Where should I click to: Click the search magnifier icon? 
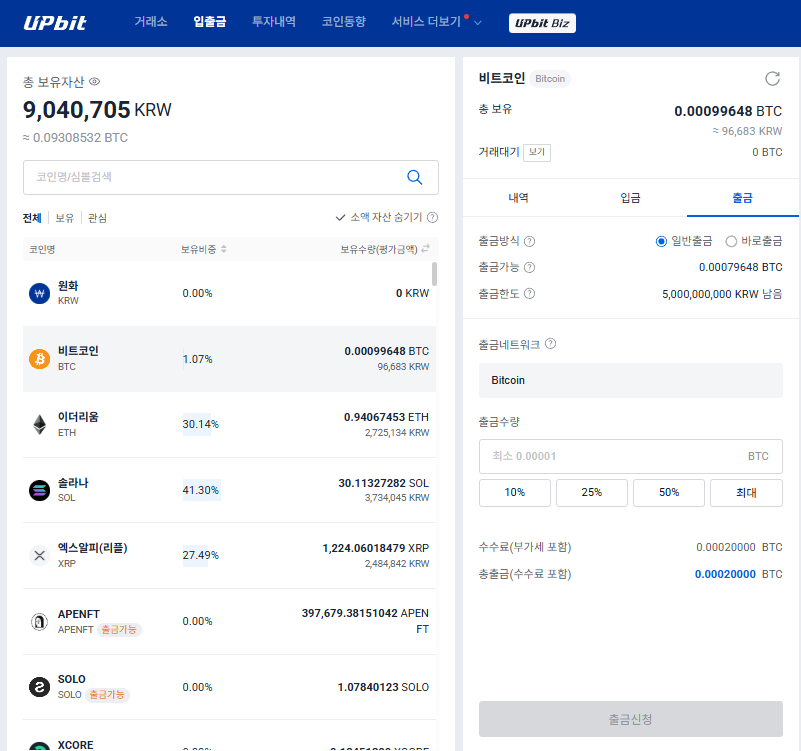tap(415, 177)
